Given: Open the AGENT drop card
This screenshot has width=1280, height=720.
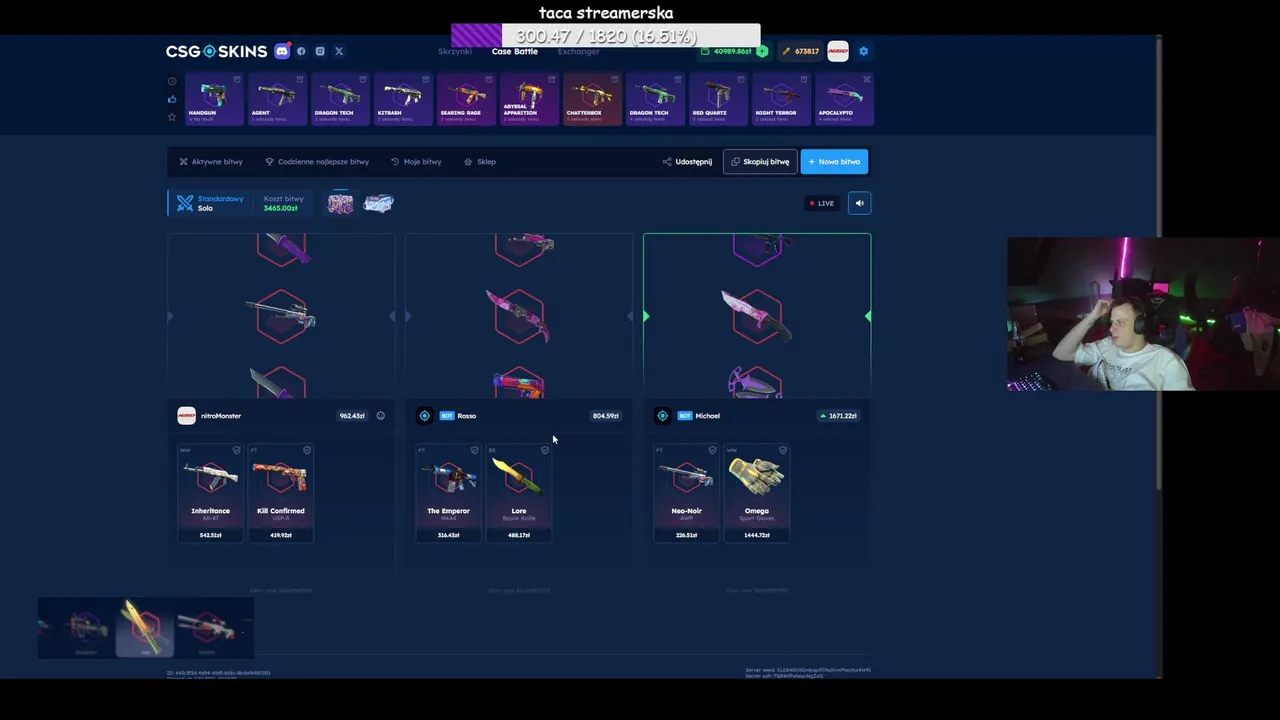Looking at the screenshot, I should click(x=277, y=99).
